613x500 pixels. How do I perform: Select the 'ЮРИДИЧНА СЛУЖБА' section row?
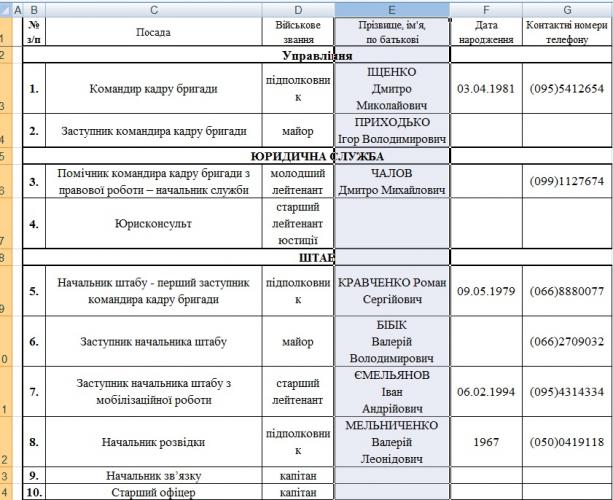(x=317, y=156)
